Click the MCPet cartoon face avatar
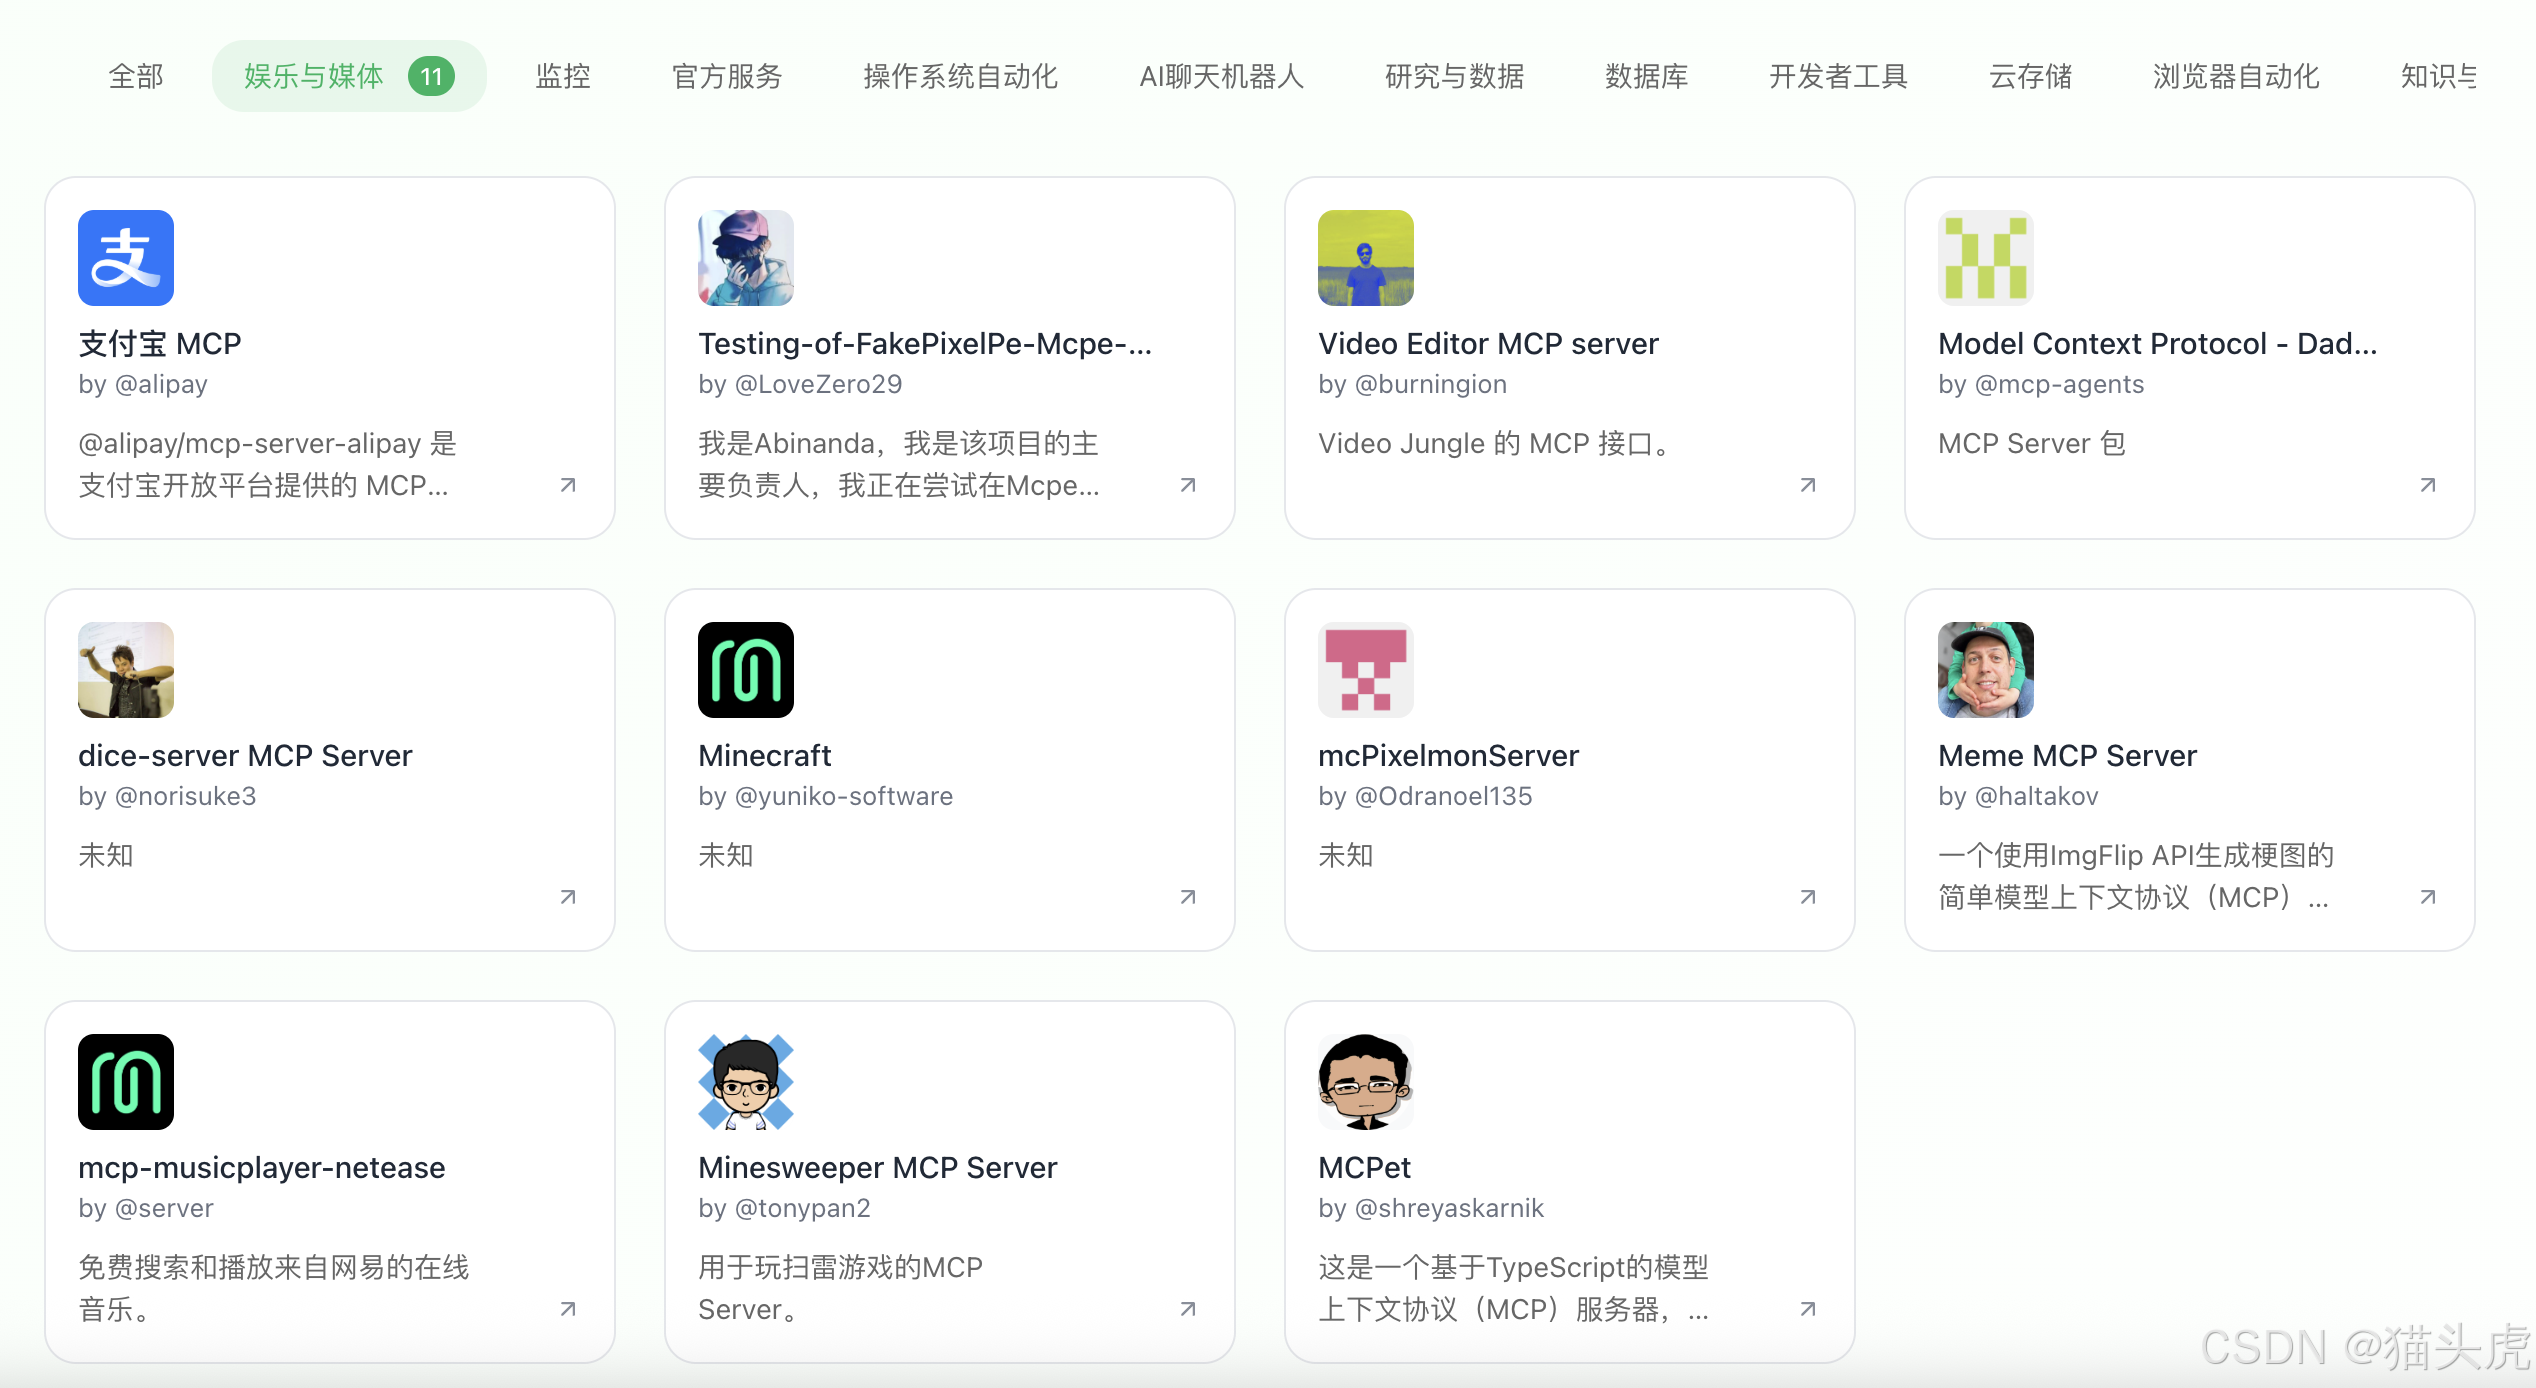Viewport: 2536px width, 1388px height. pos(1366,1082)
